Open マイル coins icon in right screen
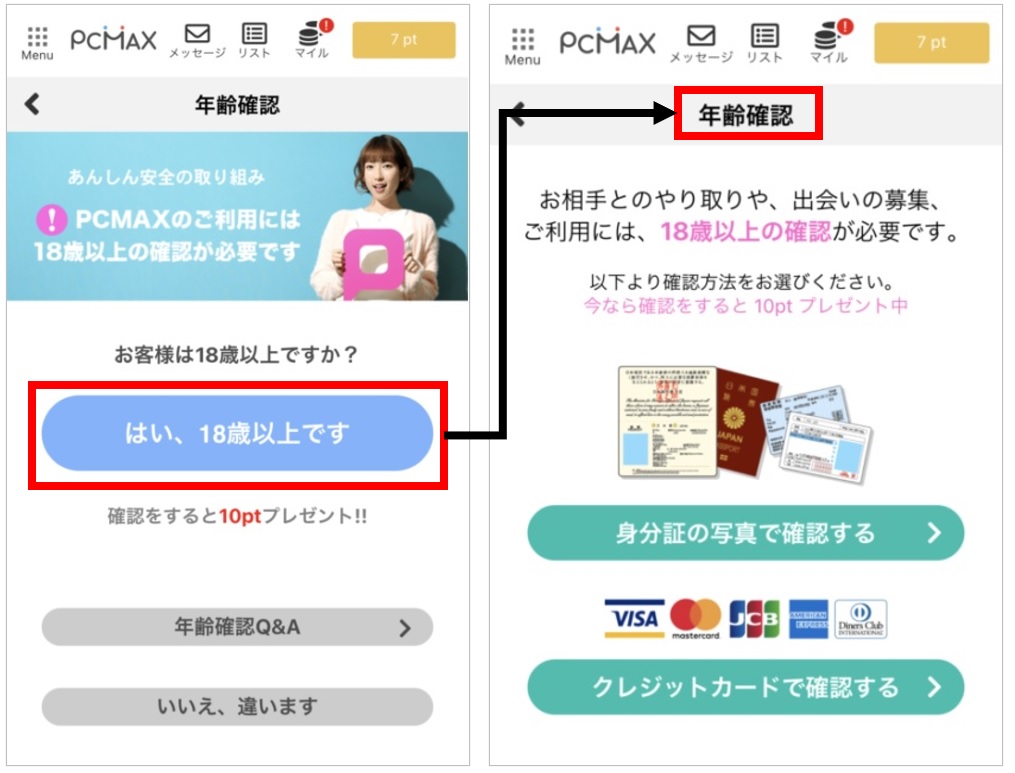This screenshot has height=773, width=1015. pyautogui.click(x=831, y=42)
